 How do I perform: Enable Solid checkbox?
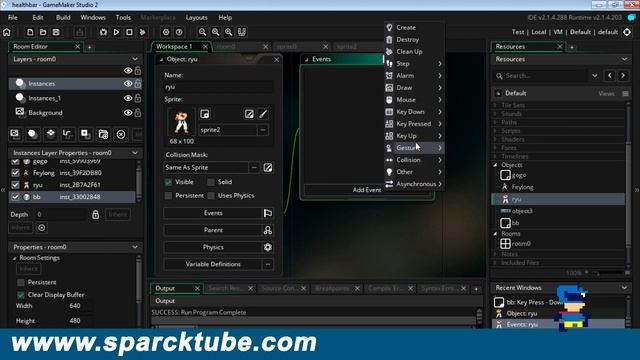point(211,182)
